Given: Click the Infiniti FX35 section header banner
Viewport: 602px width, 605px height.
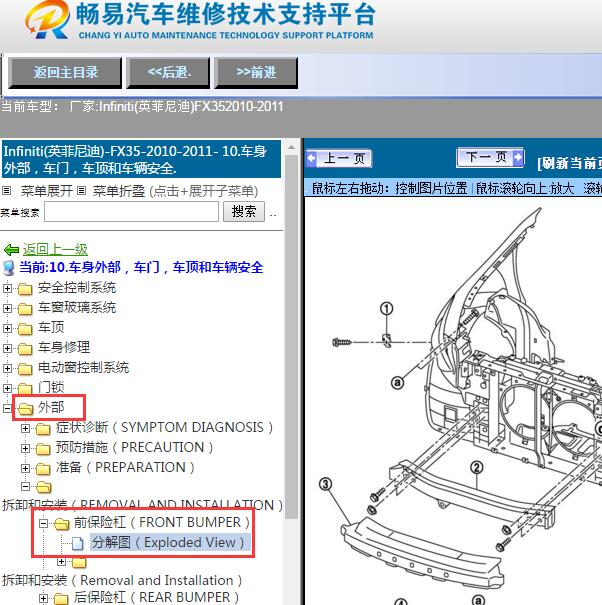Looking at the screenshot, I should [141, 159].
